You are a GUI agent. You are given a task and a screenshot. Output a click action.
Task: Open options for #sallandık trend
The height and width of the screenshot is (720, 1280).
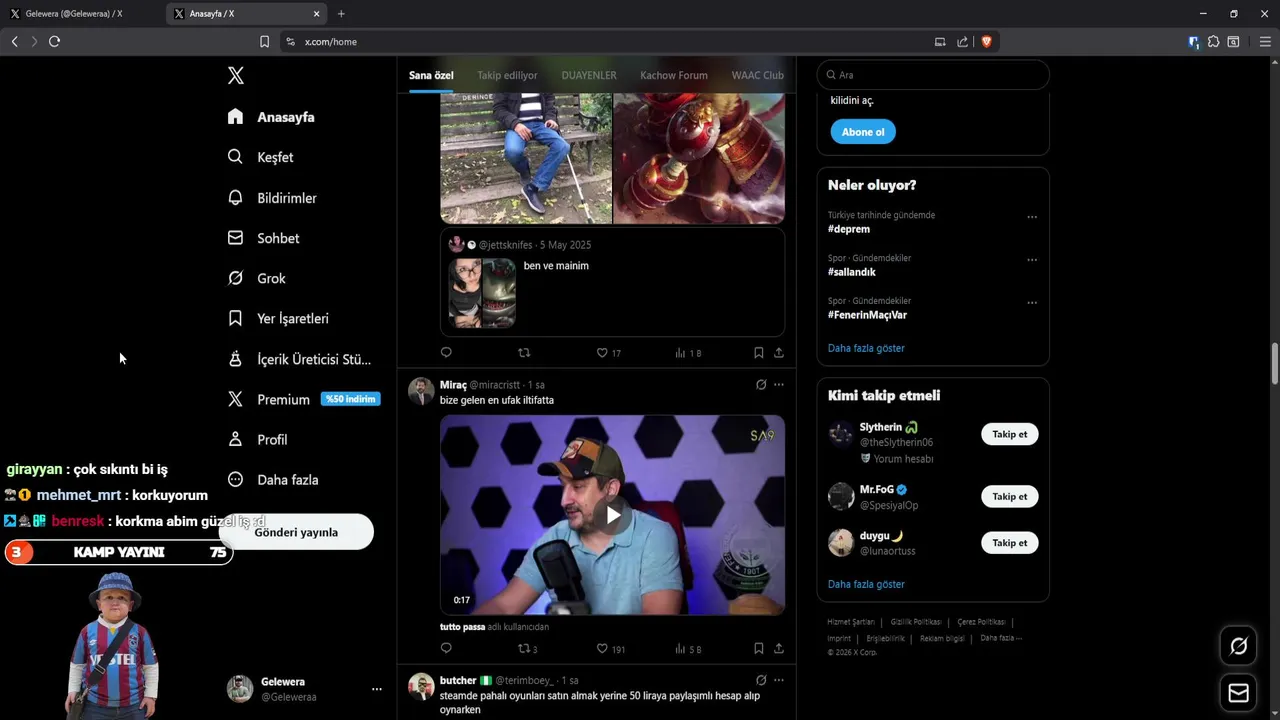coord(1032,259)
